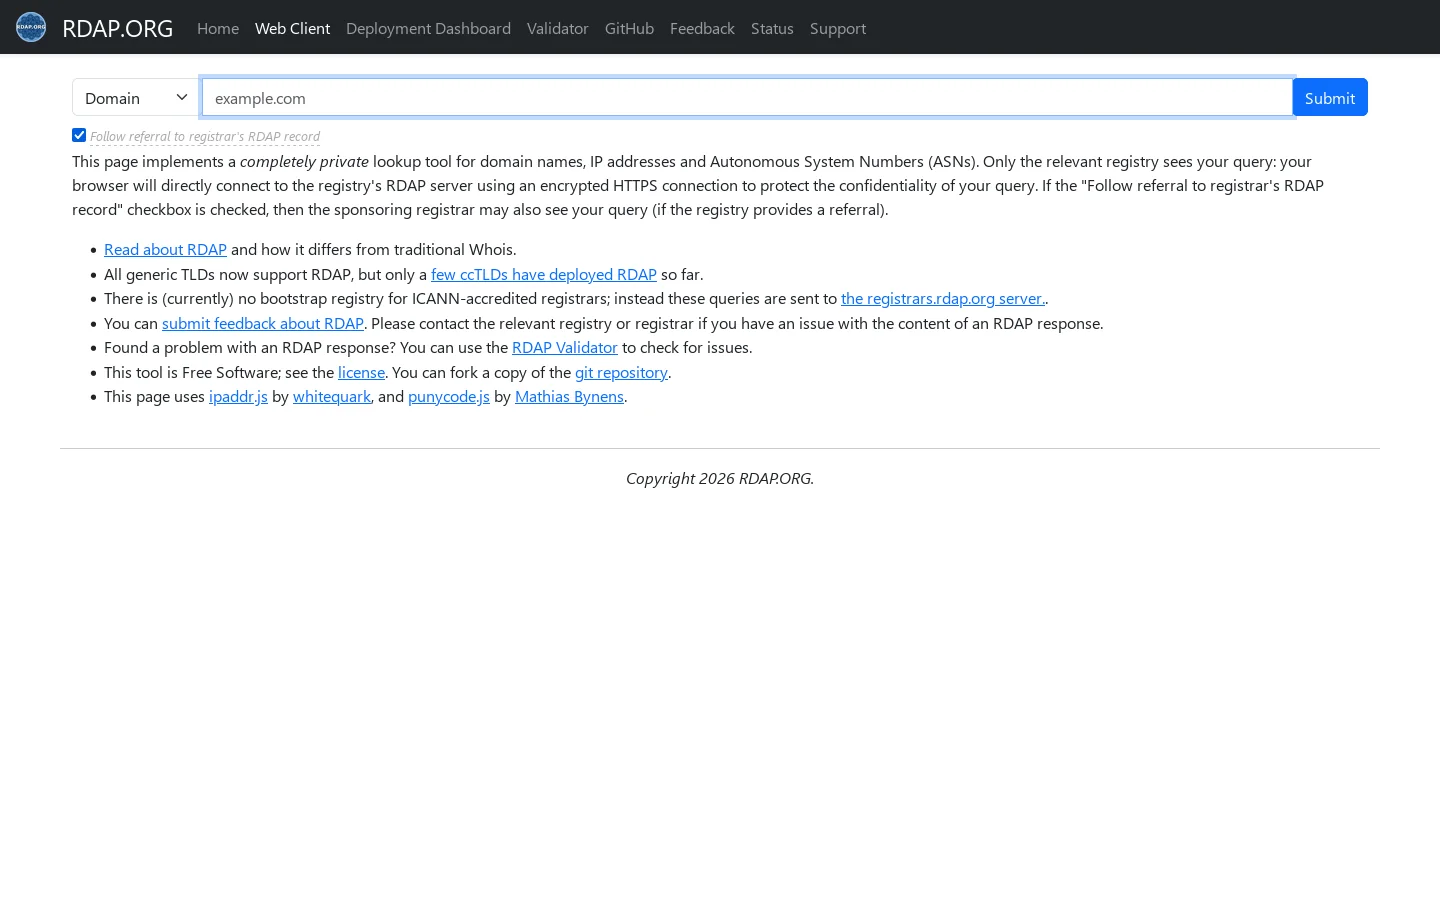Open the 'RDAP Validator' link in the list
The width and height of the screenshot is (1440, 900).
point(565,347)
